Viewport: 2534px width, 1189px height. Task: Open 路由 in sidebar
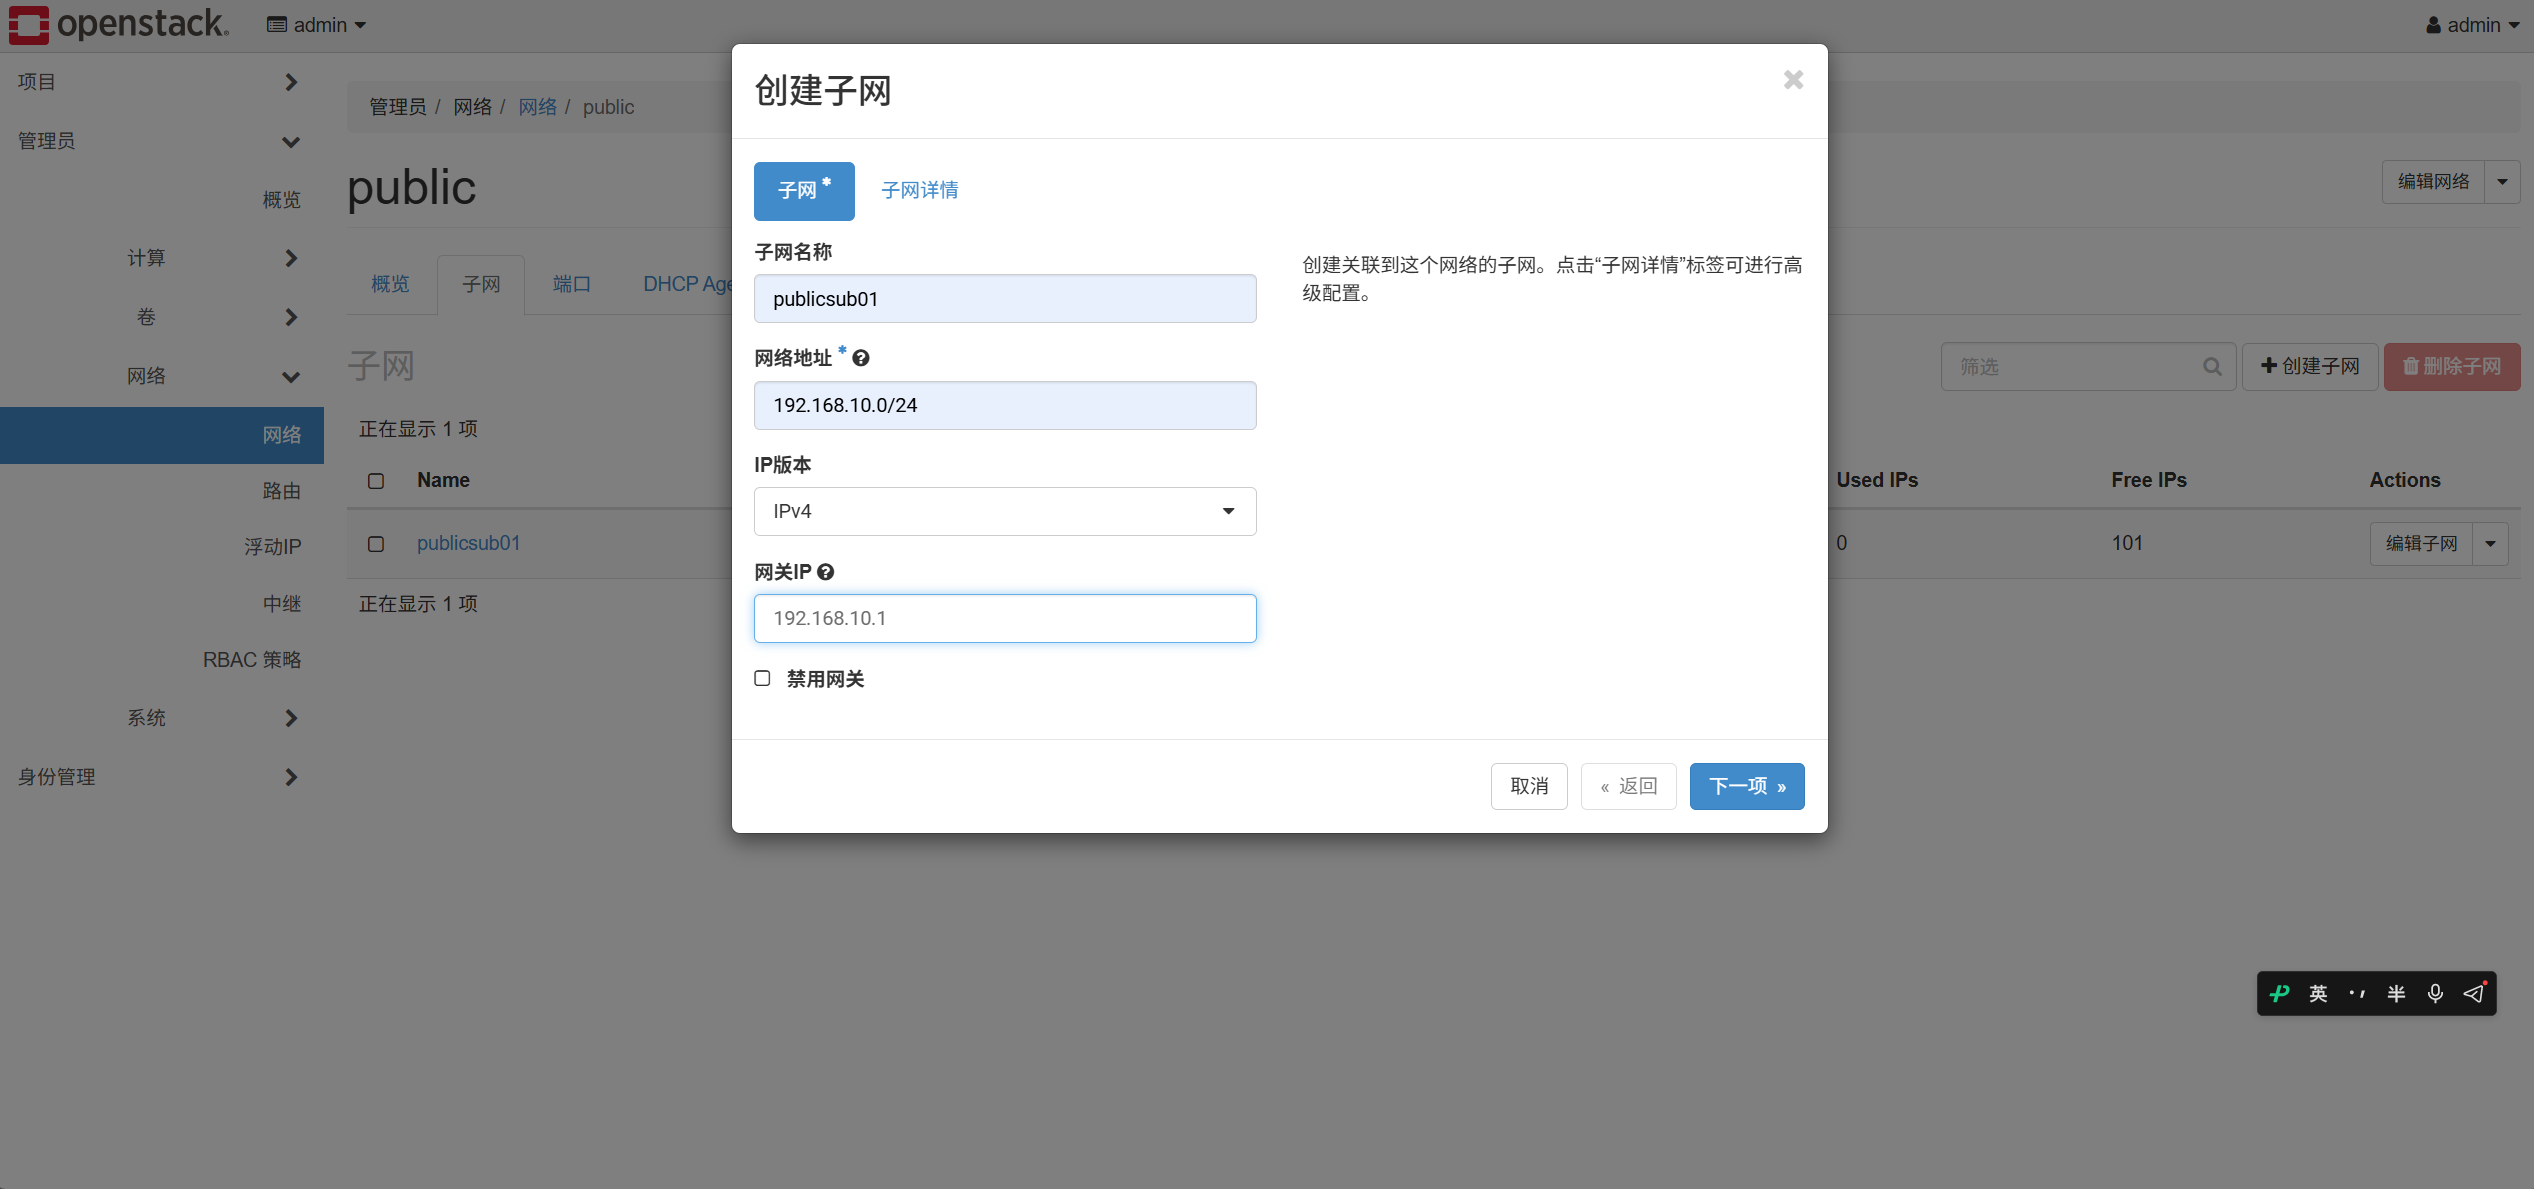(x=281, y=490)
